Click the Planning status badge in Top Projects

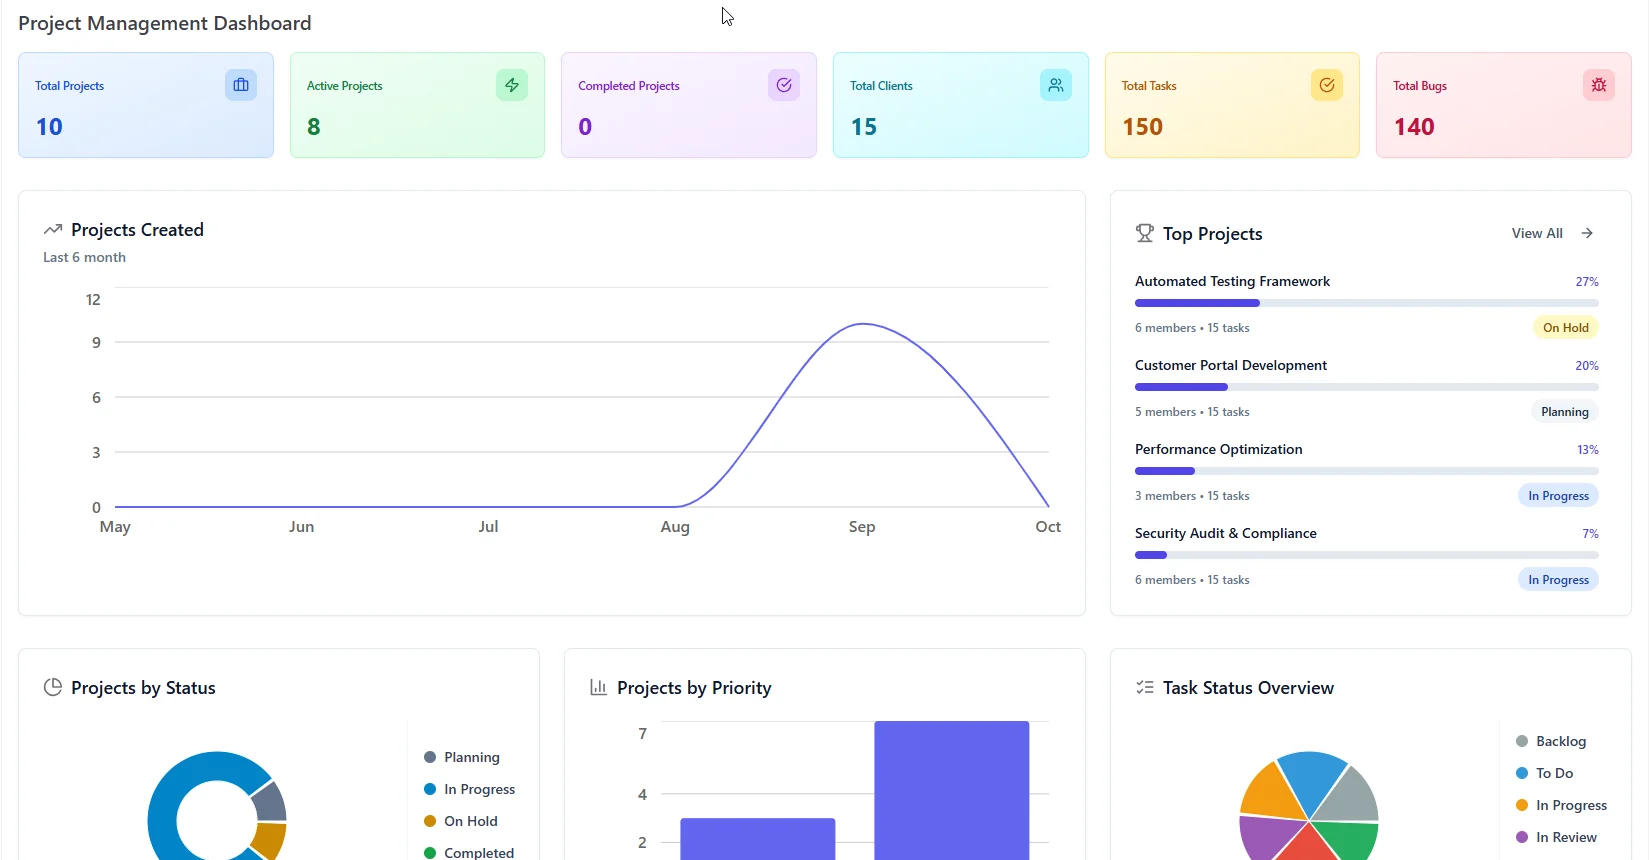1565,411
